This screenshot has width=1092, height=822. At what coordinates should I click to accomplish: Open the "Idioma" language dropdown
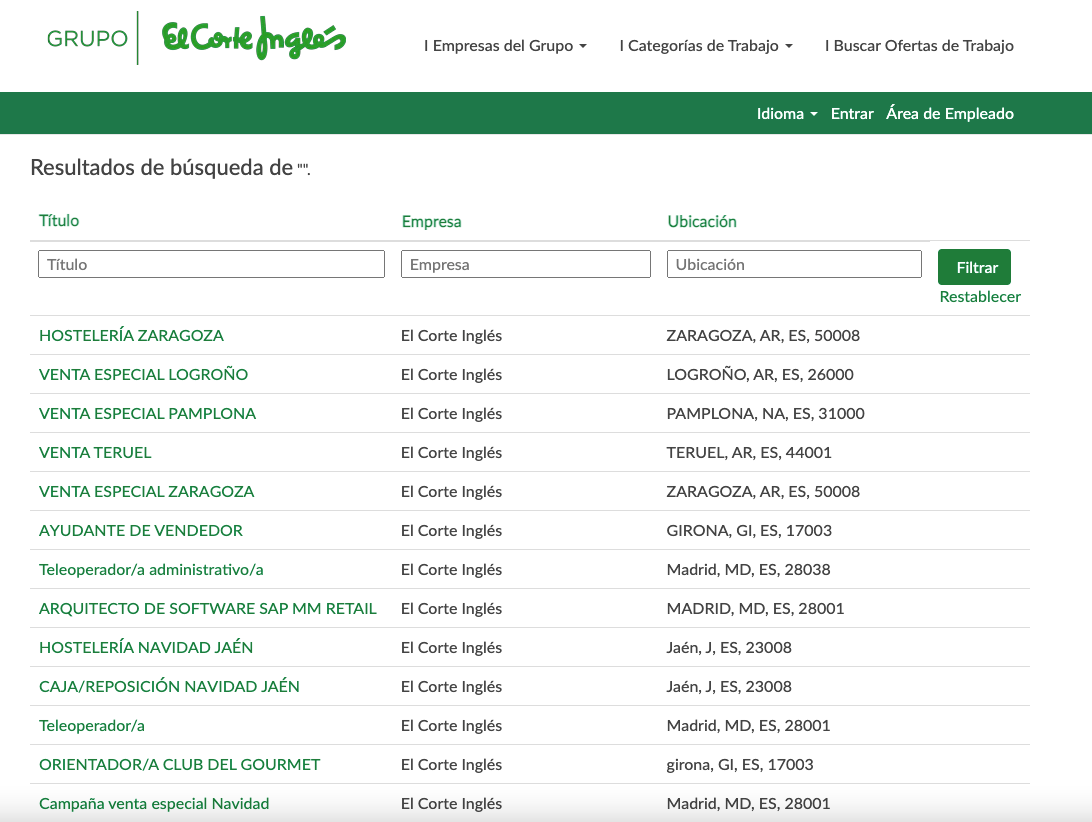(787, 113)
